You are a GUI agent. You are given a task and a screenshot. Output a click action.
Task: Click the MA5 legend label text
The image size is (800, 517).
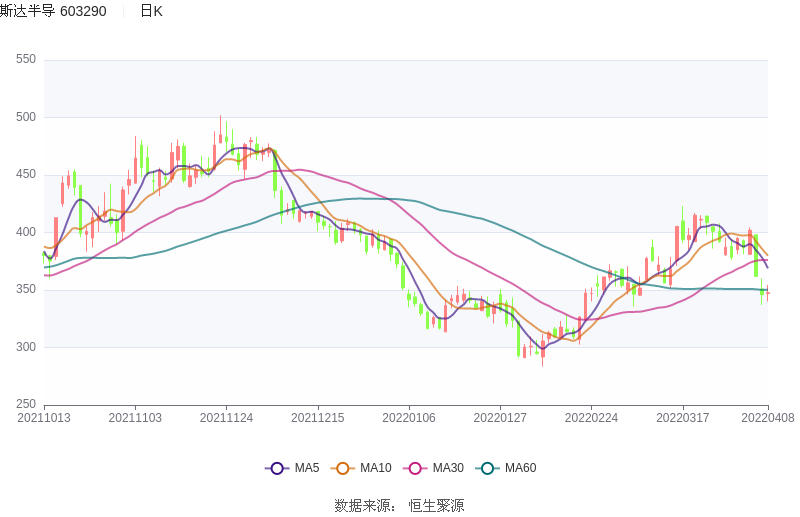click(x=307, y=468)
